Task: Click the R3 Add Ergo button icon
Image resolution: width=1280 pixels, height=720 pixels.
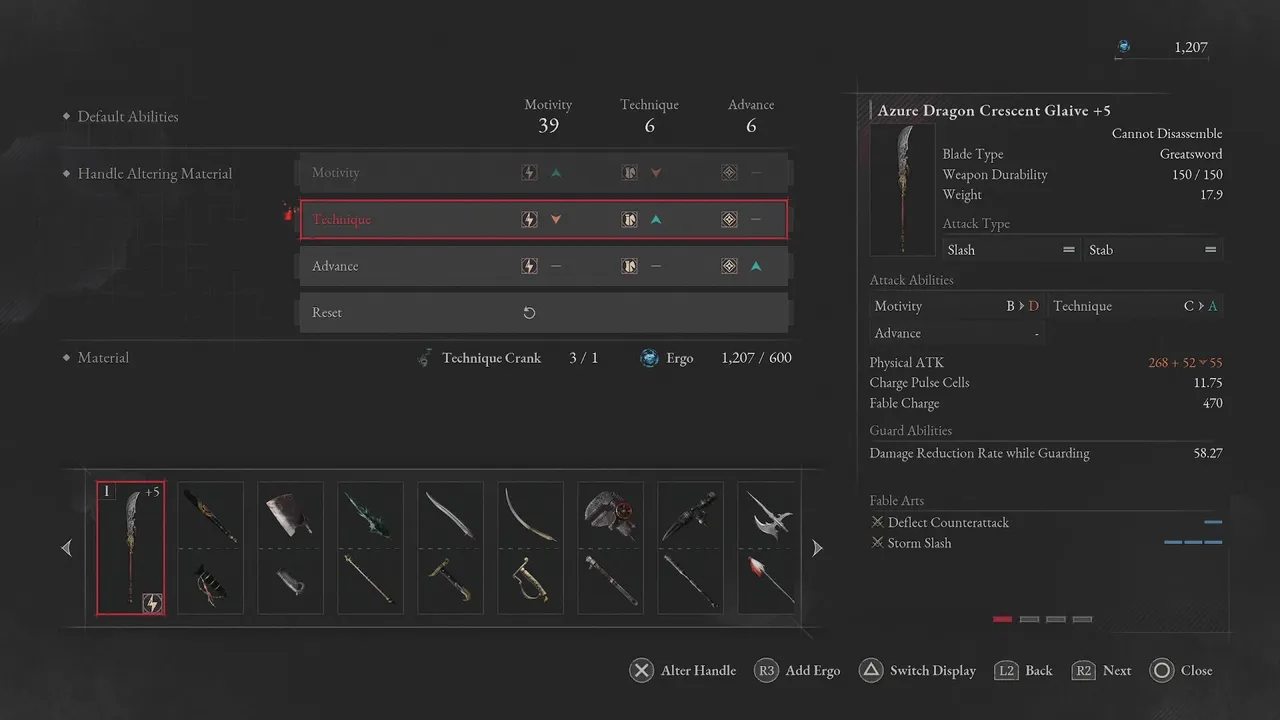Action: tap(767, 671)
